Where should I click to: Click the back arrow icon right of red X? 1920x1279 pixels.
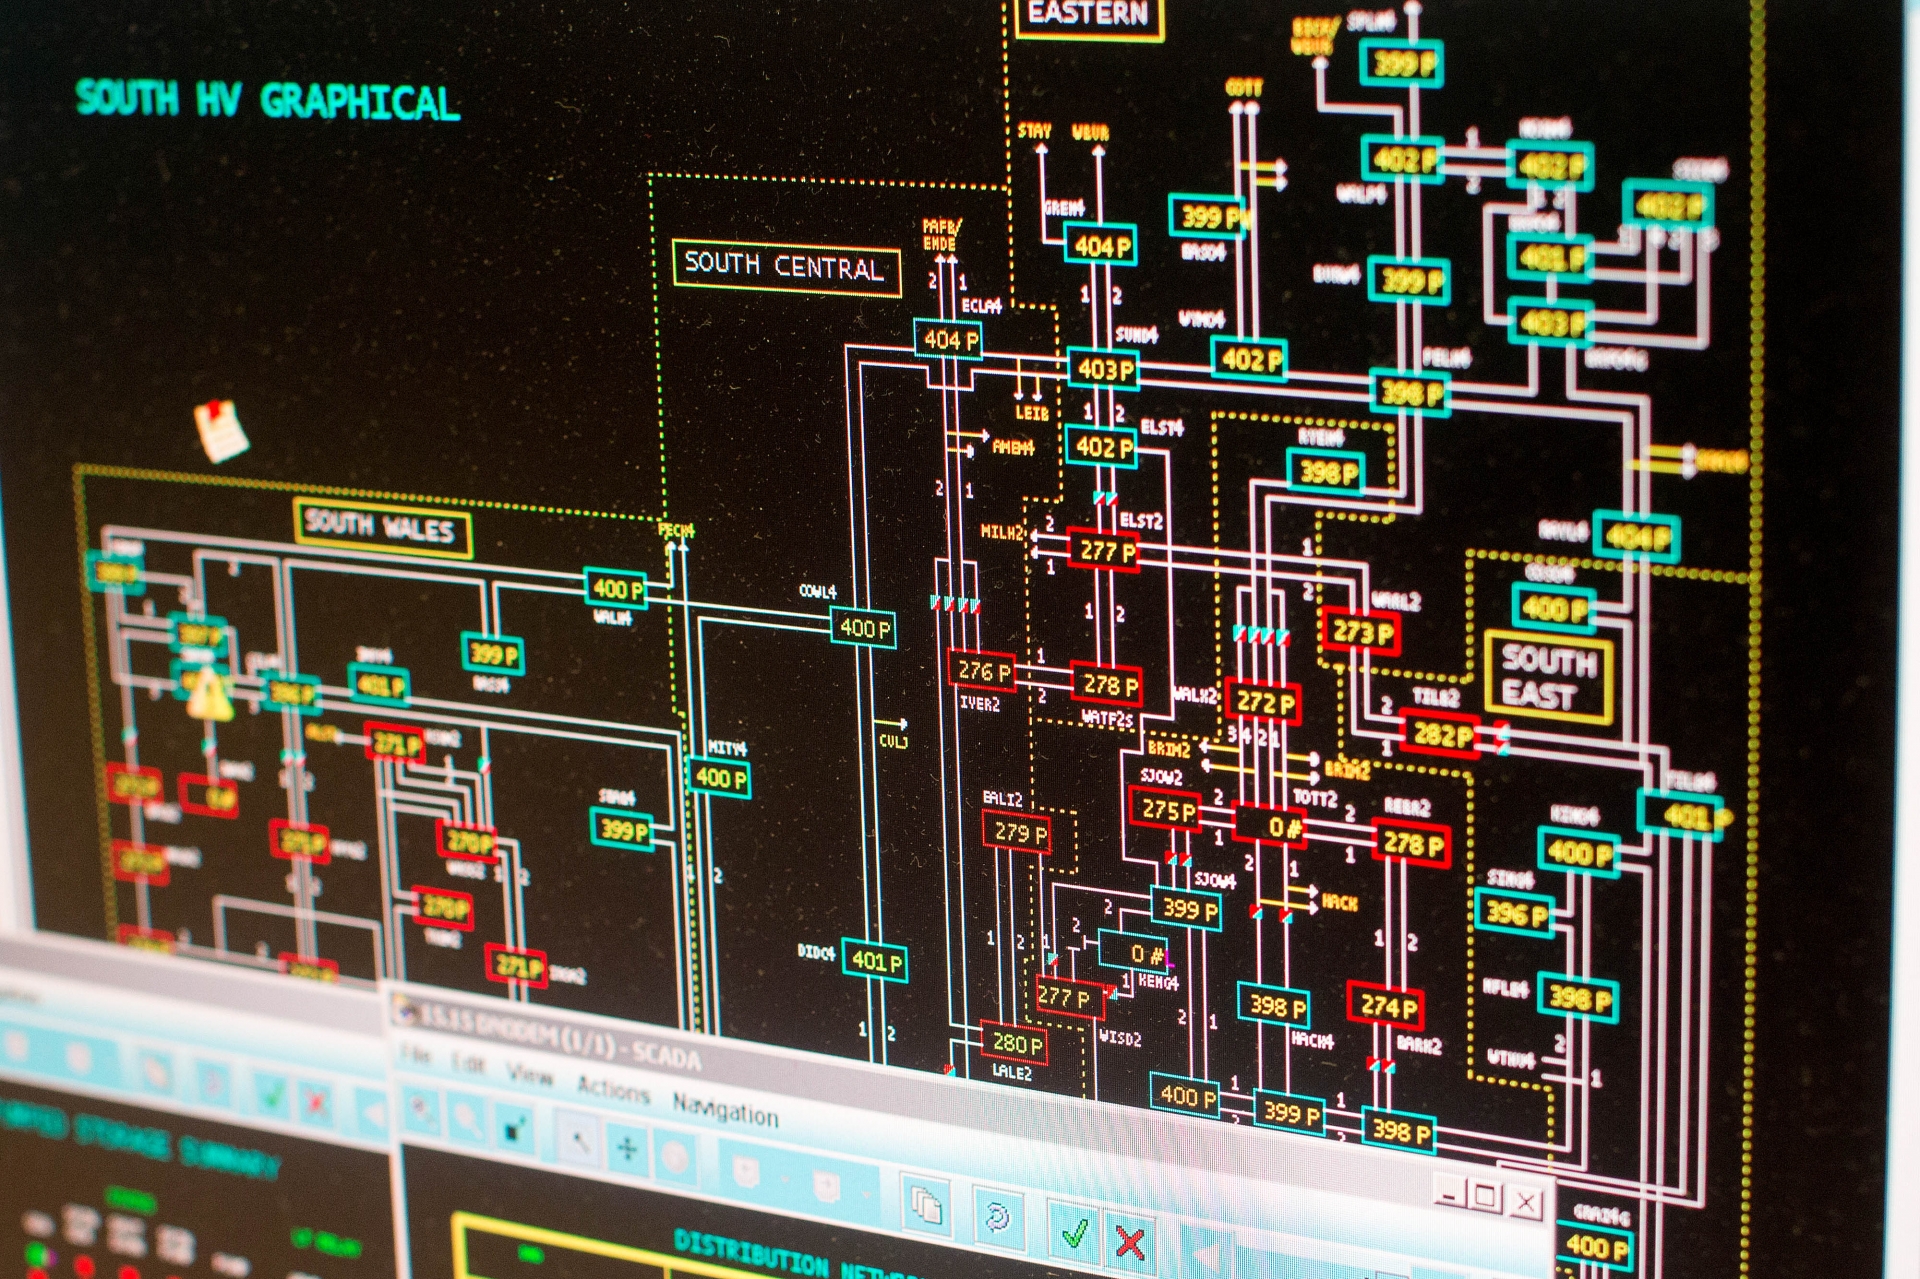coord(1208,1255)
